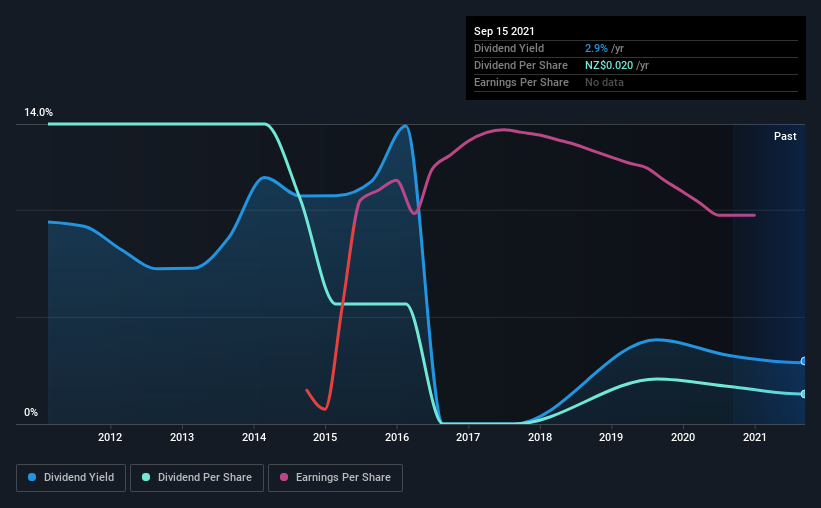Screen dimensions: 821x508
Task: Click the 2021 x-axis label
Action: pyautogui.click(x=755, y=437)
